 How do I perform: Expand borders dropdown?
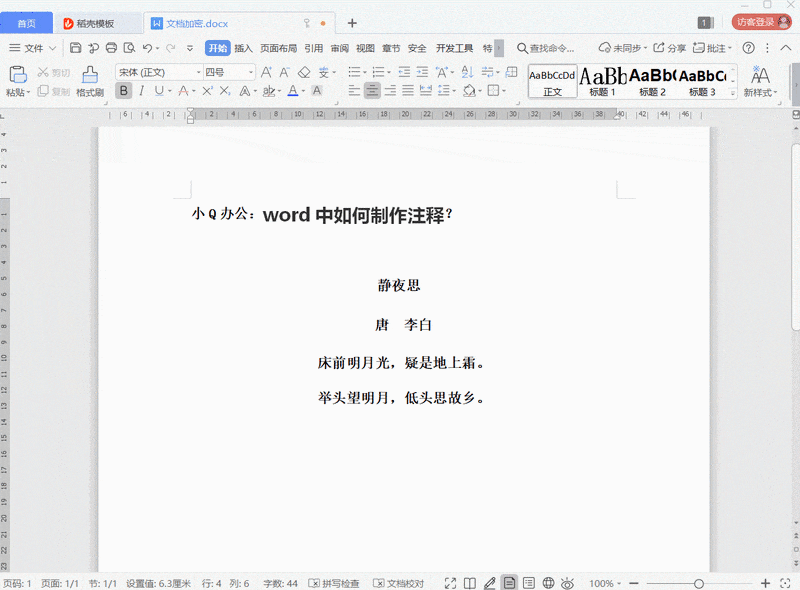pos(504,91)
